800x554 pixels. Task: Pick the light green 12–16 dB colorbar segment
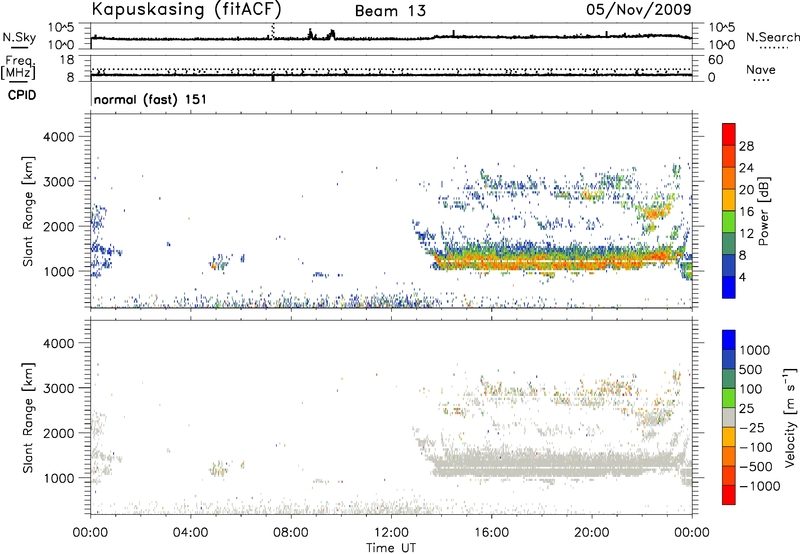tap(729, 221)
